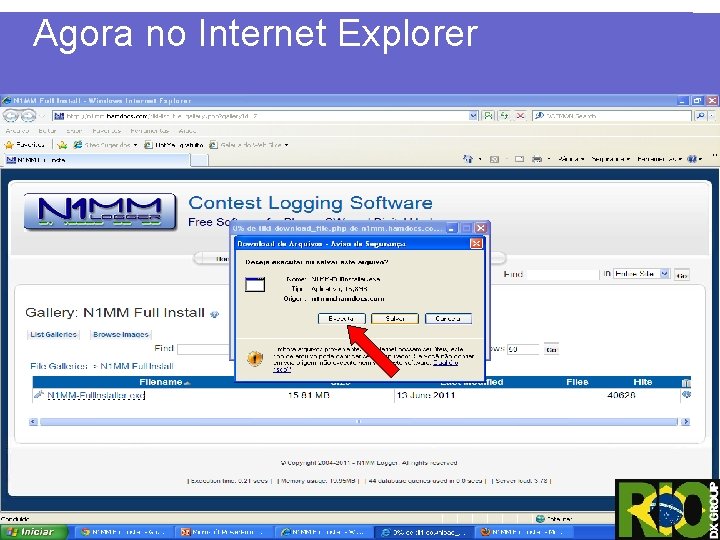The height and width of the screenshot is (540, 720).
Task: Click the red Stop loading icon
Action: (x=520, y=116)
